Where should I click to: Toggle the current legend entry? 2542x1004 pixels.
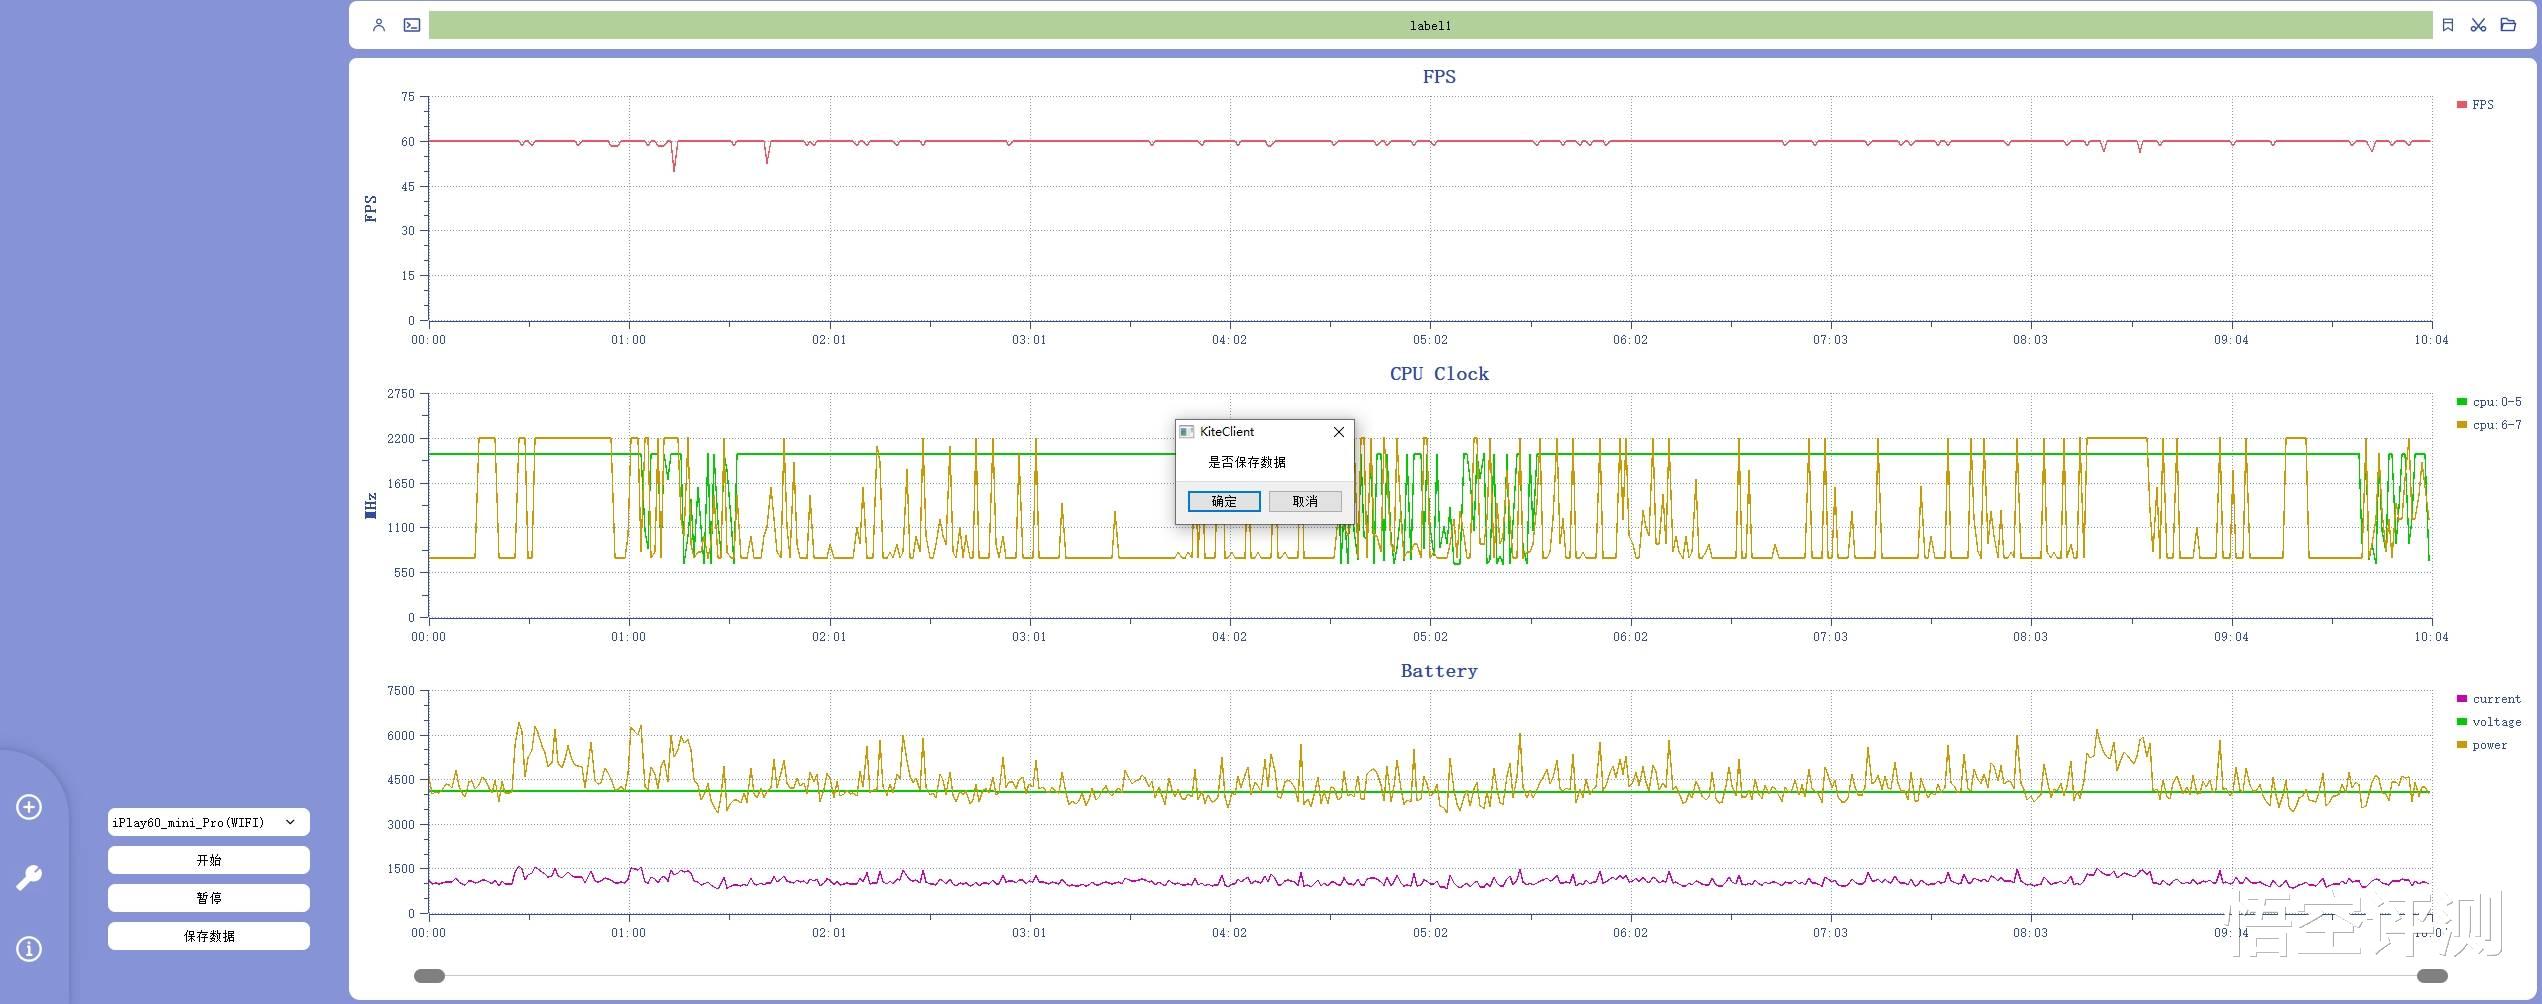pyautogui.click(x=2489, y=699)
